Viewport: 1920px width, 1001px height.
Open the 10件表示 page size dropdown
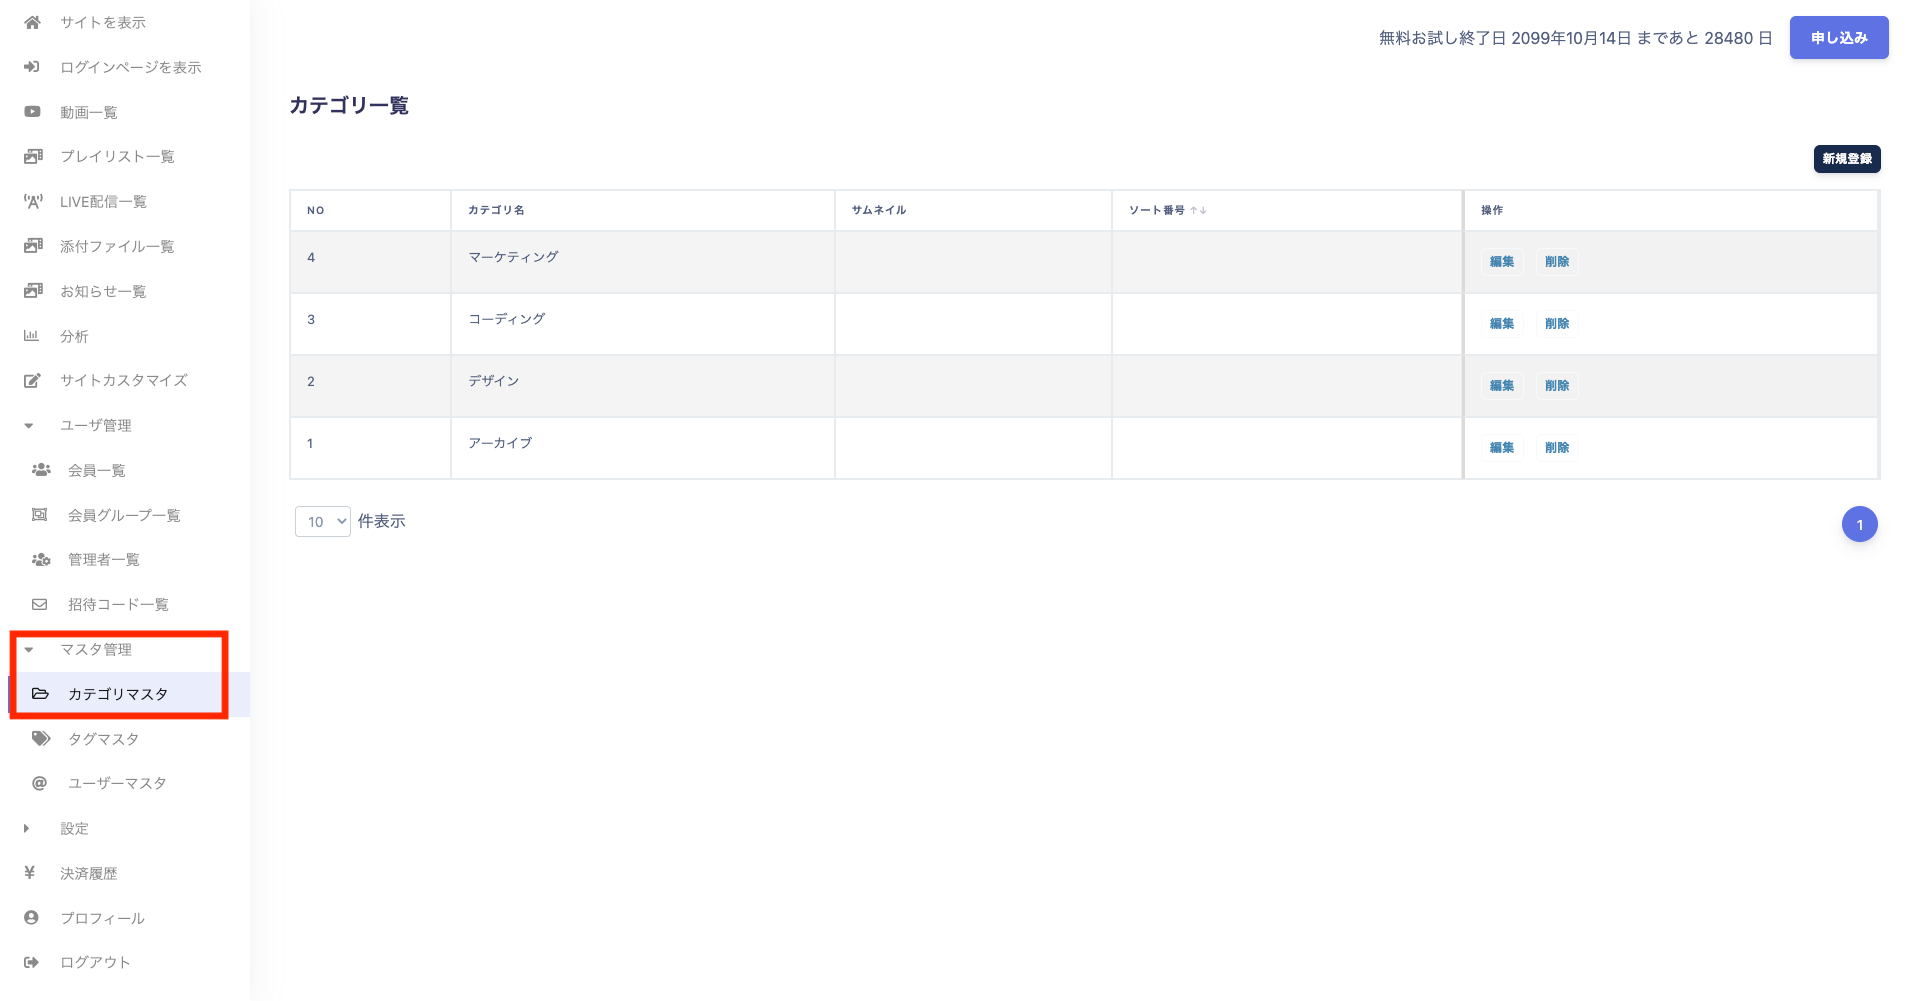[323, 521]
